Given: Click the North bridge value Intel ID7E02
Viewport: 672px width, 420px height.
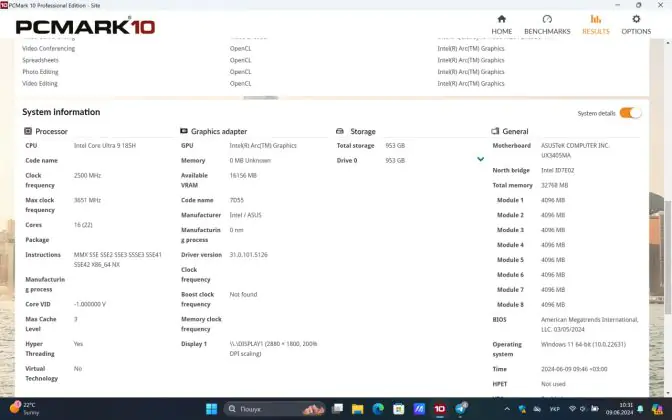Looking at the screenshot, I should pos(557,170).
